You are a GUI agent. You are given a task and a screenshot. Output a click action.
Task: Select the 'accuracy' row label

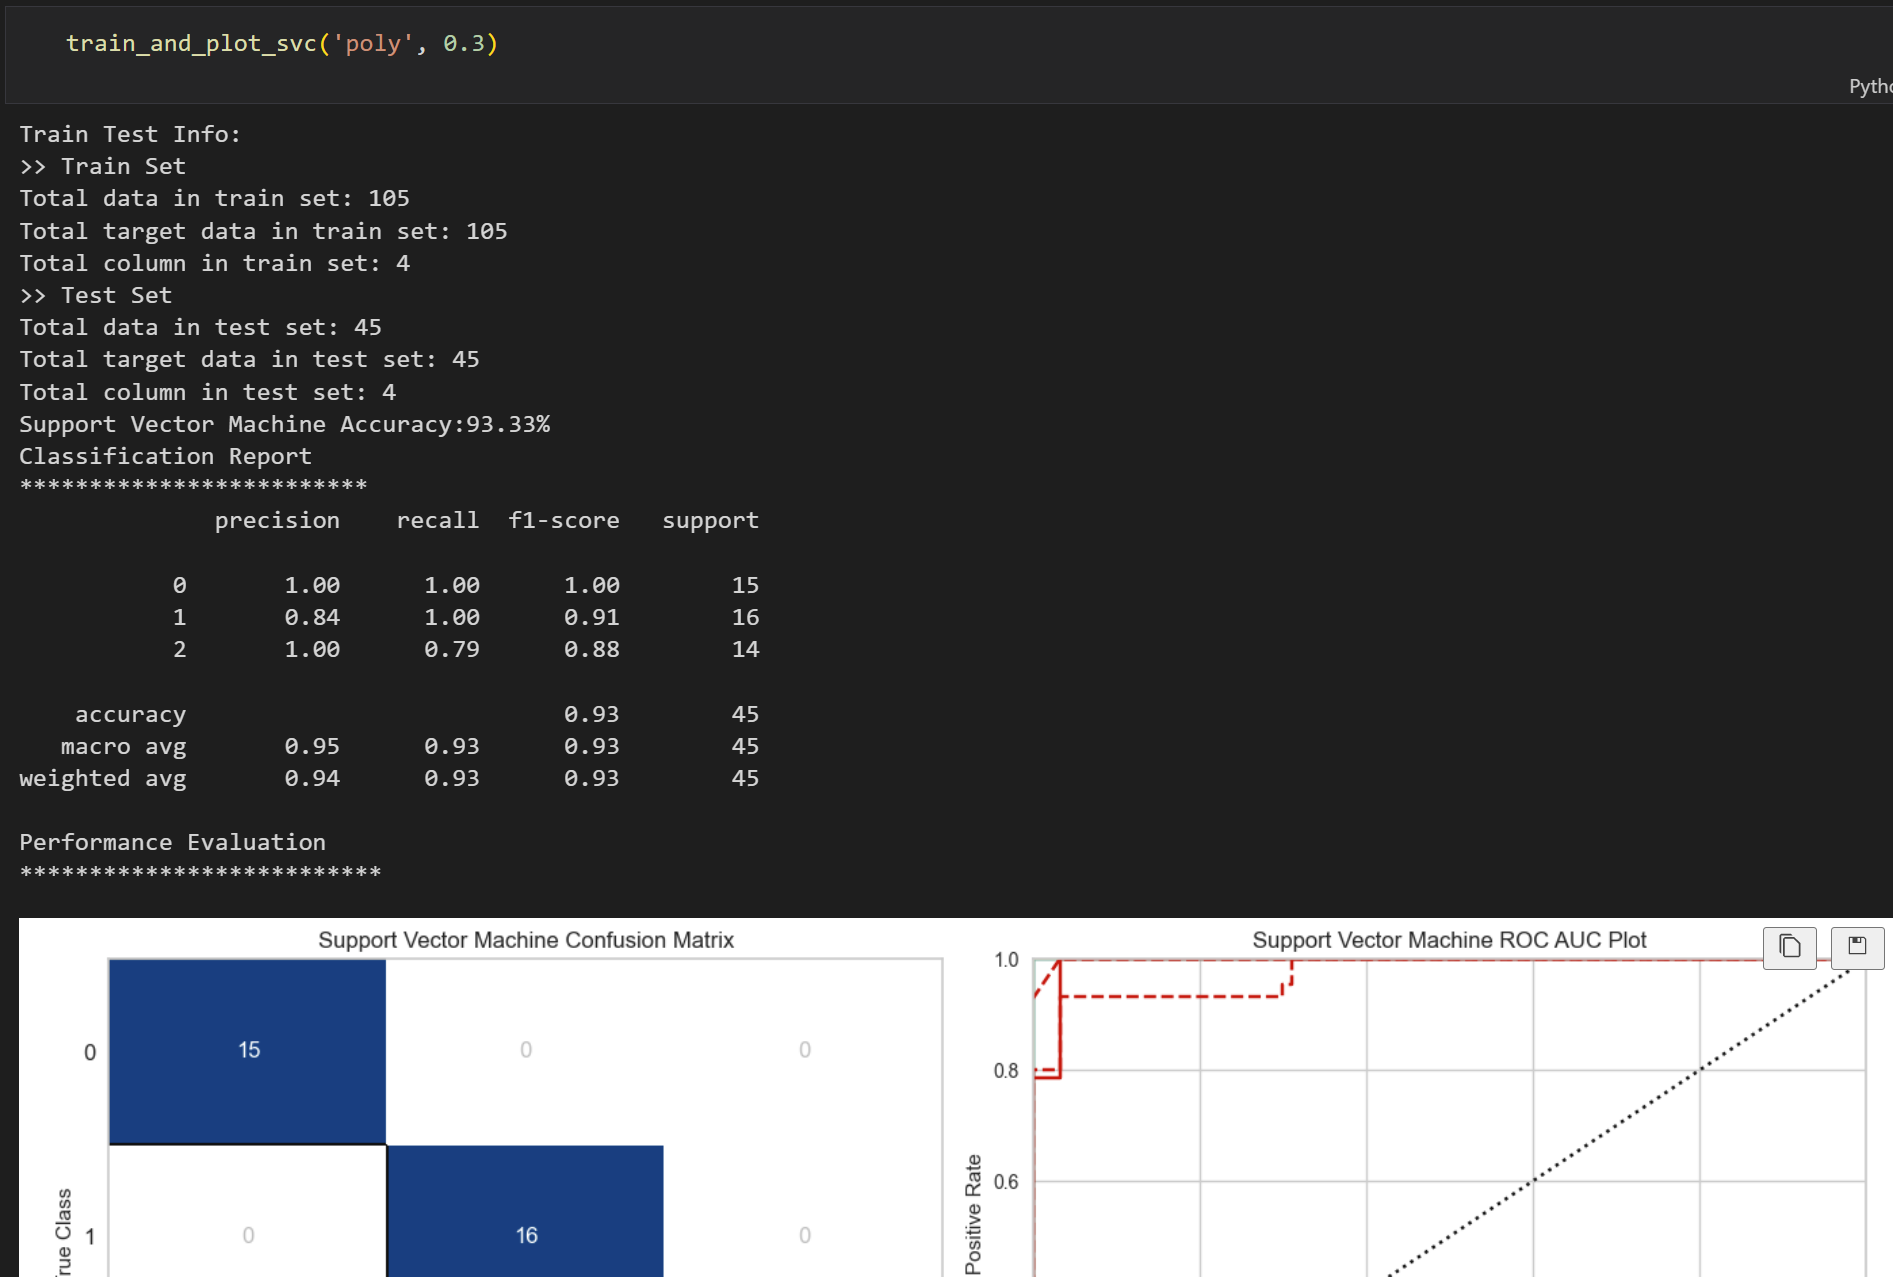pos(130,714)
